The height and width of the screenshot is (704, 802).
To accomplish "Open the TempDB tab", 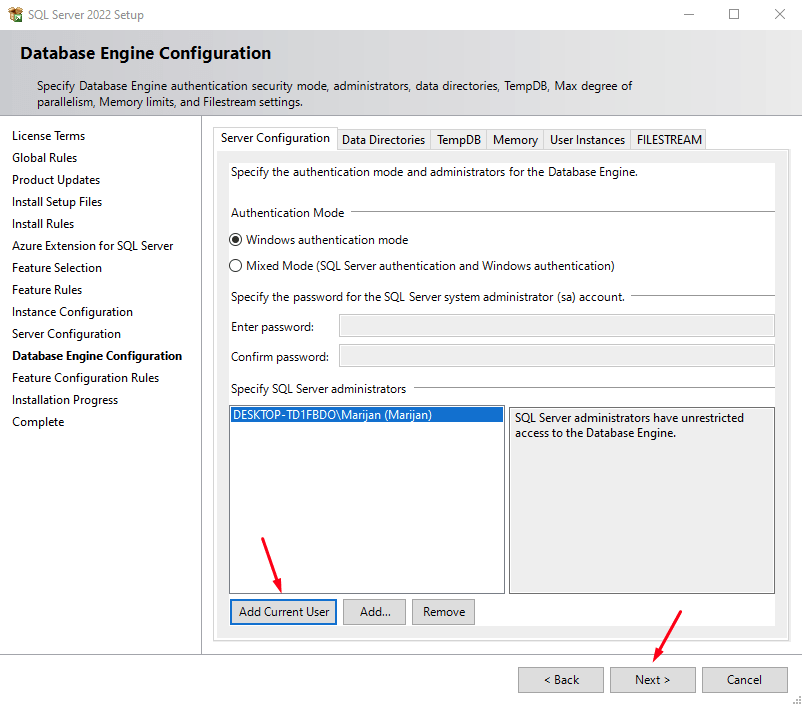I will tap(459, 140).
